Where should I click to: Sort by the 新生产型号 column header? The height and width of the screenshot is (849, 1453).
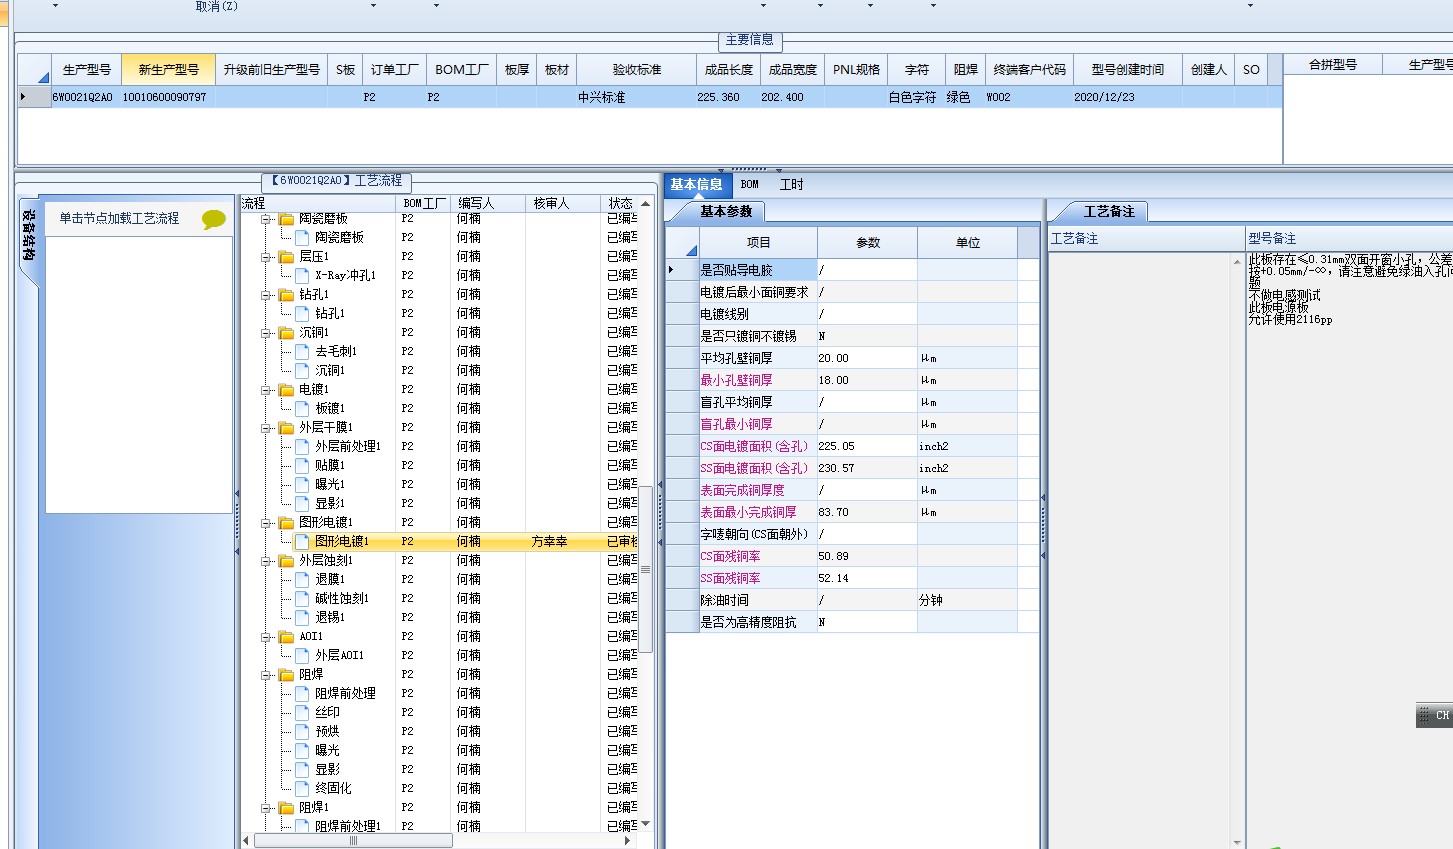click(x=168, y=70)
